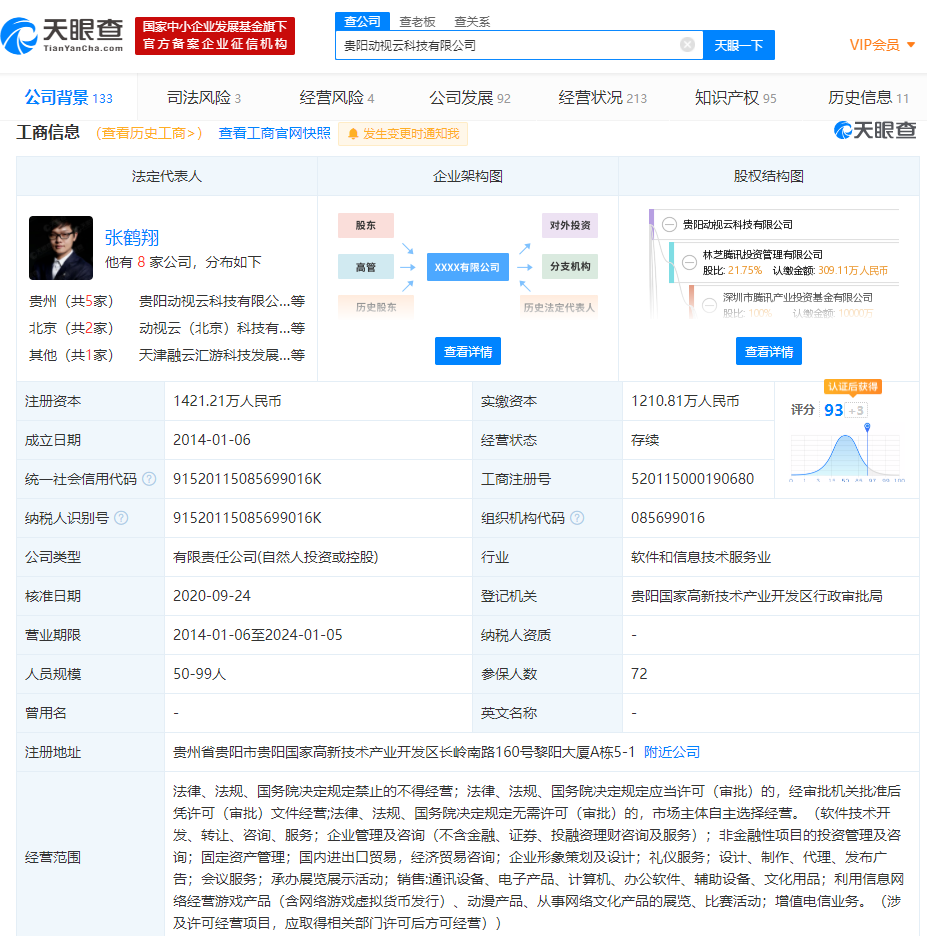Select business status value 存续

(645, 440)
